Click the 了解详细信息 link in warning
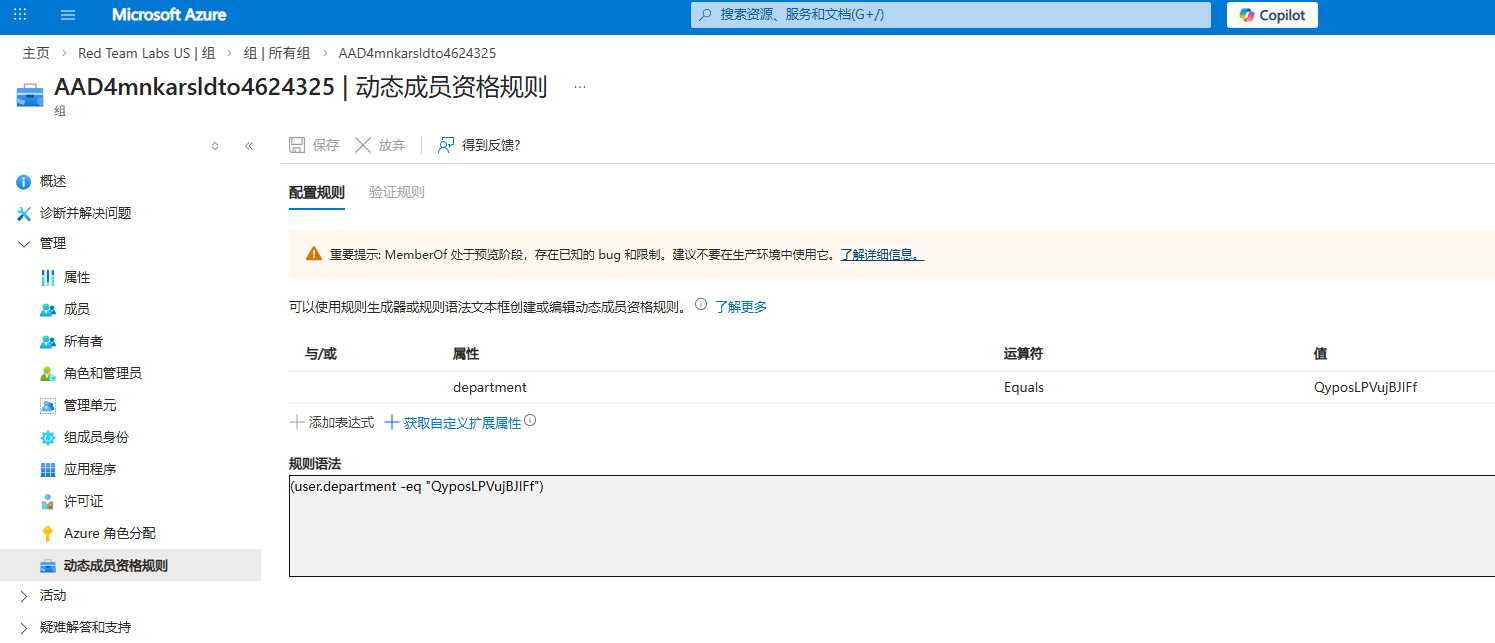 [881, 255]
